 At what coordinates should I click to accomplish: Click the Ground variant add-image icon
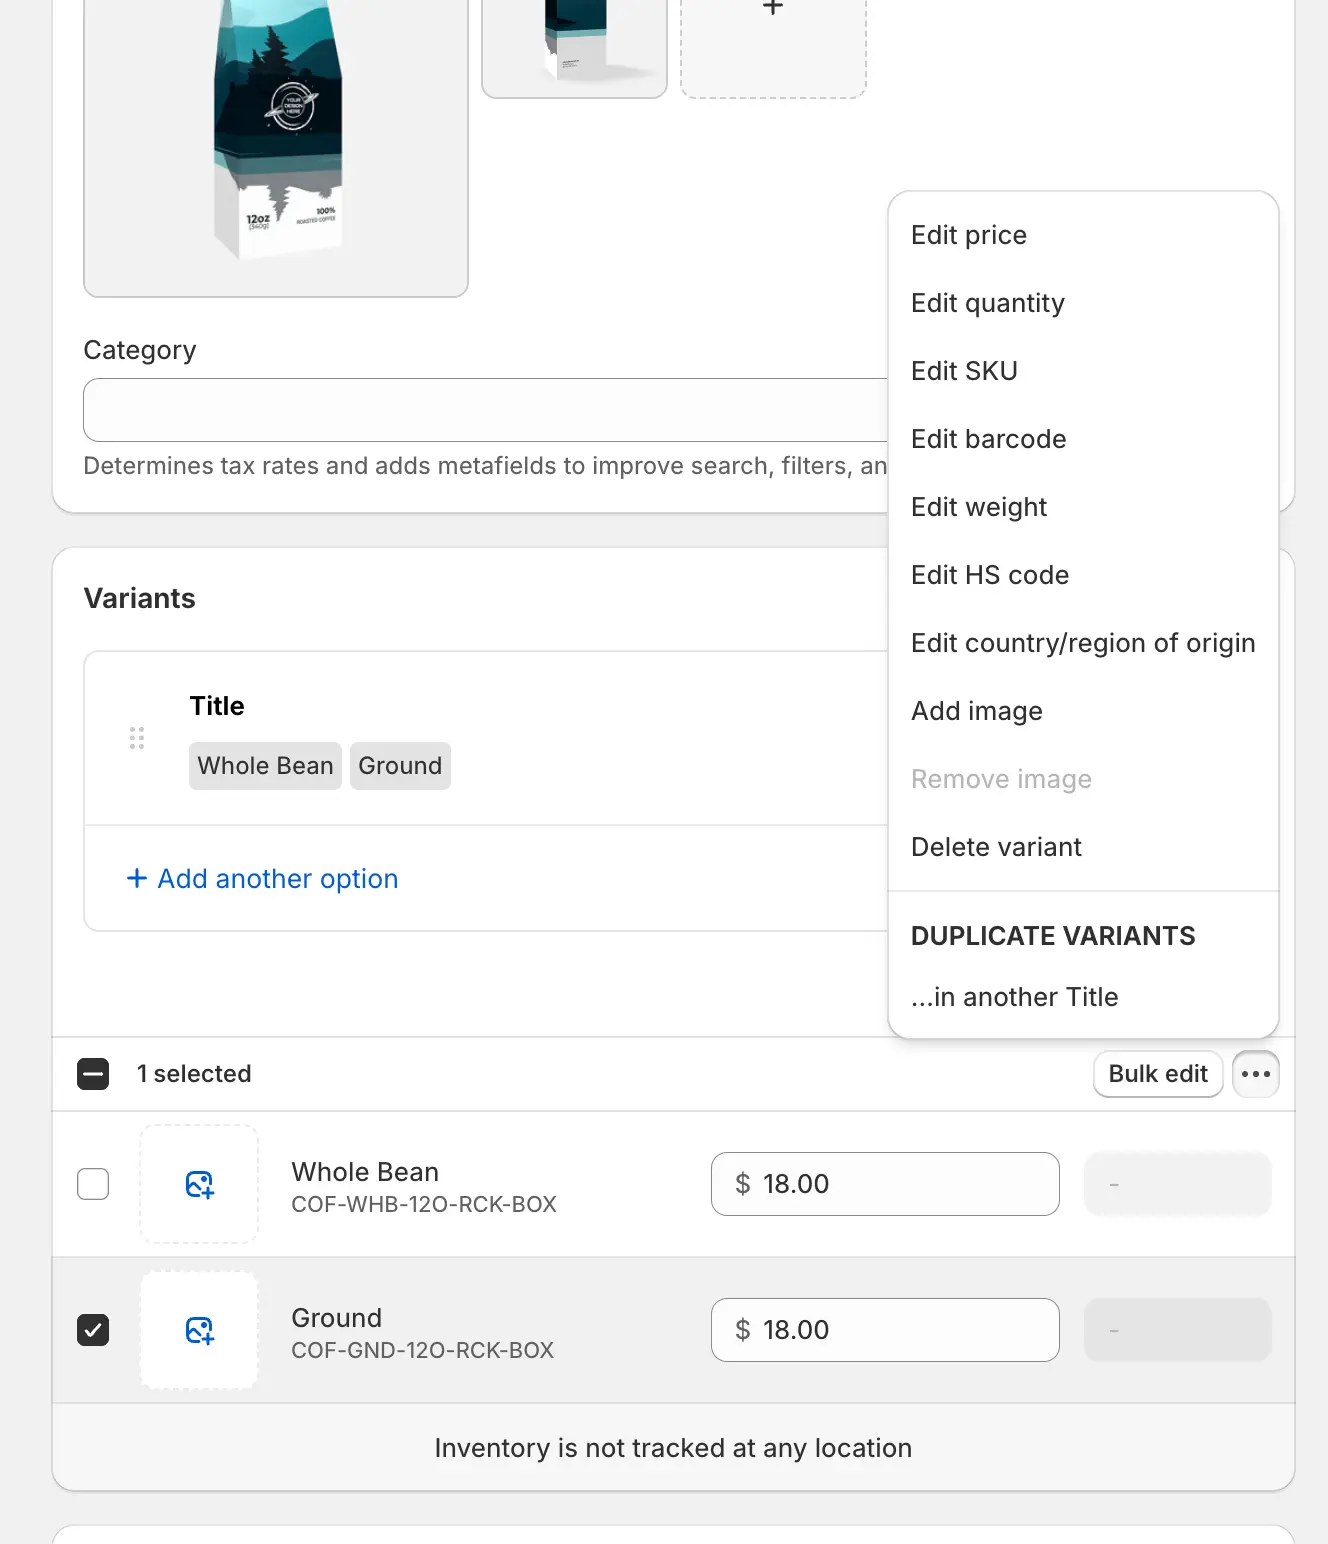(199, 1330)
